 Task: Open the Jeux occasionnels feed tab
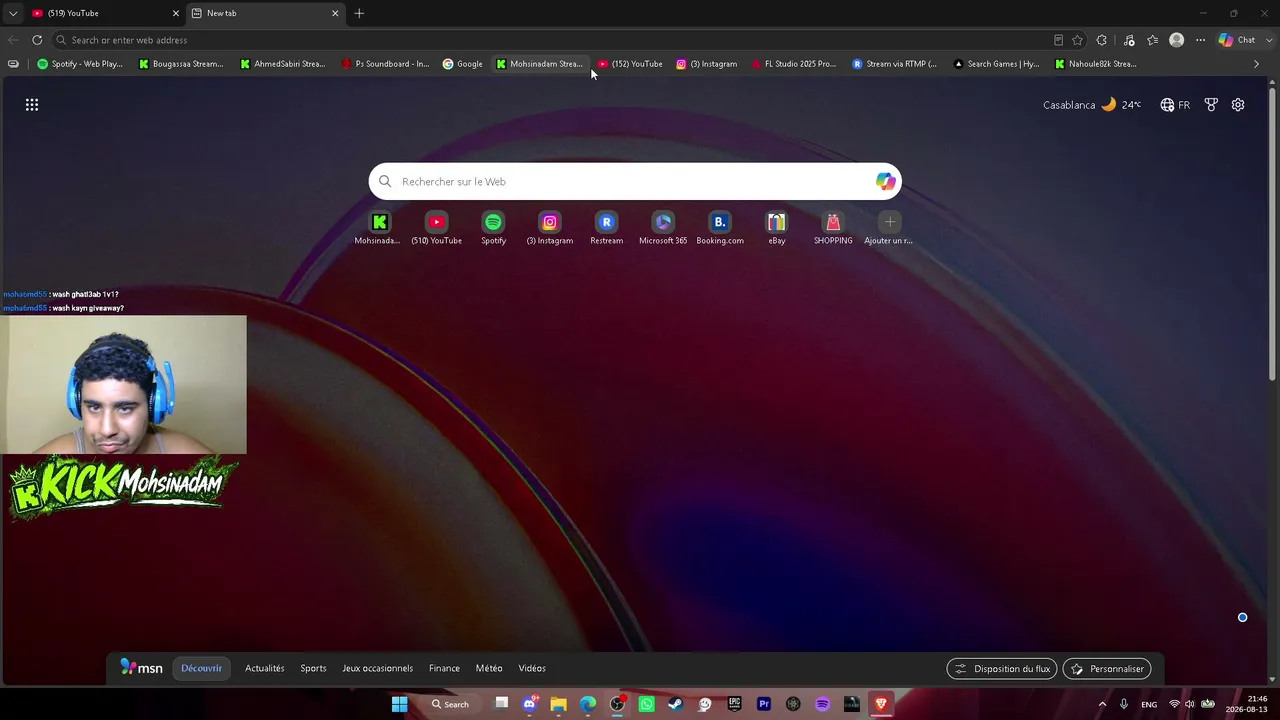click(377, 668)
